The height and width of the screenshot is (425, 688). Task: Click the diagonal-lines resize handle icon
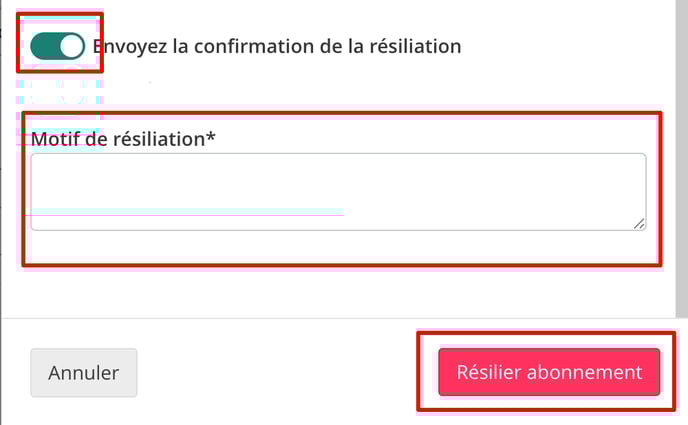point(639,224)
